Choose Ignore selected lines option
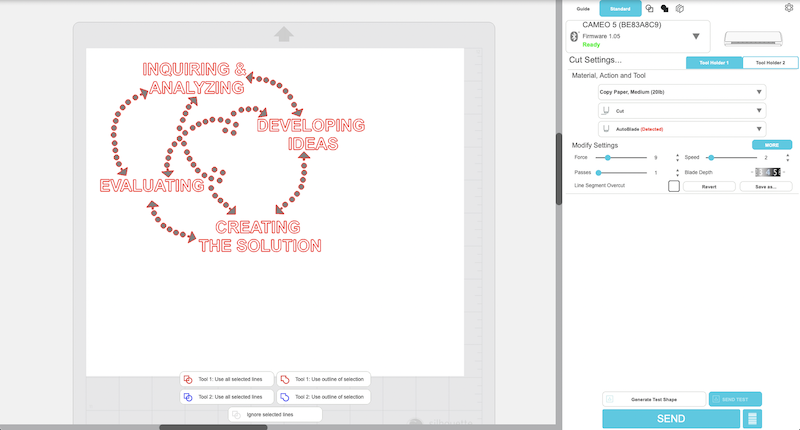 coord(275,414)
